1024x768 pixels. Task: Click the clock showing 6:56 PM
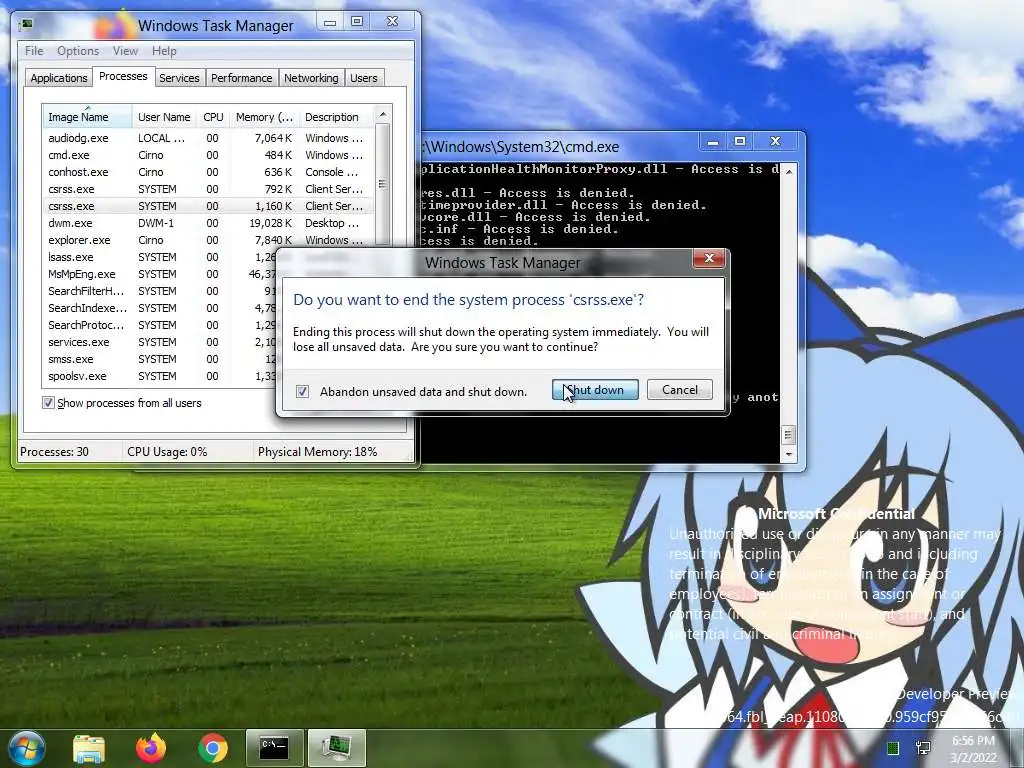(974, 749)
